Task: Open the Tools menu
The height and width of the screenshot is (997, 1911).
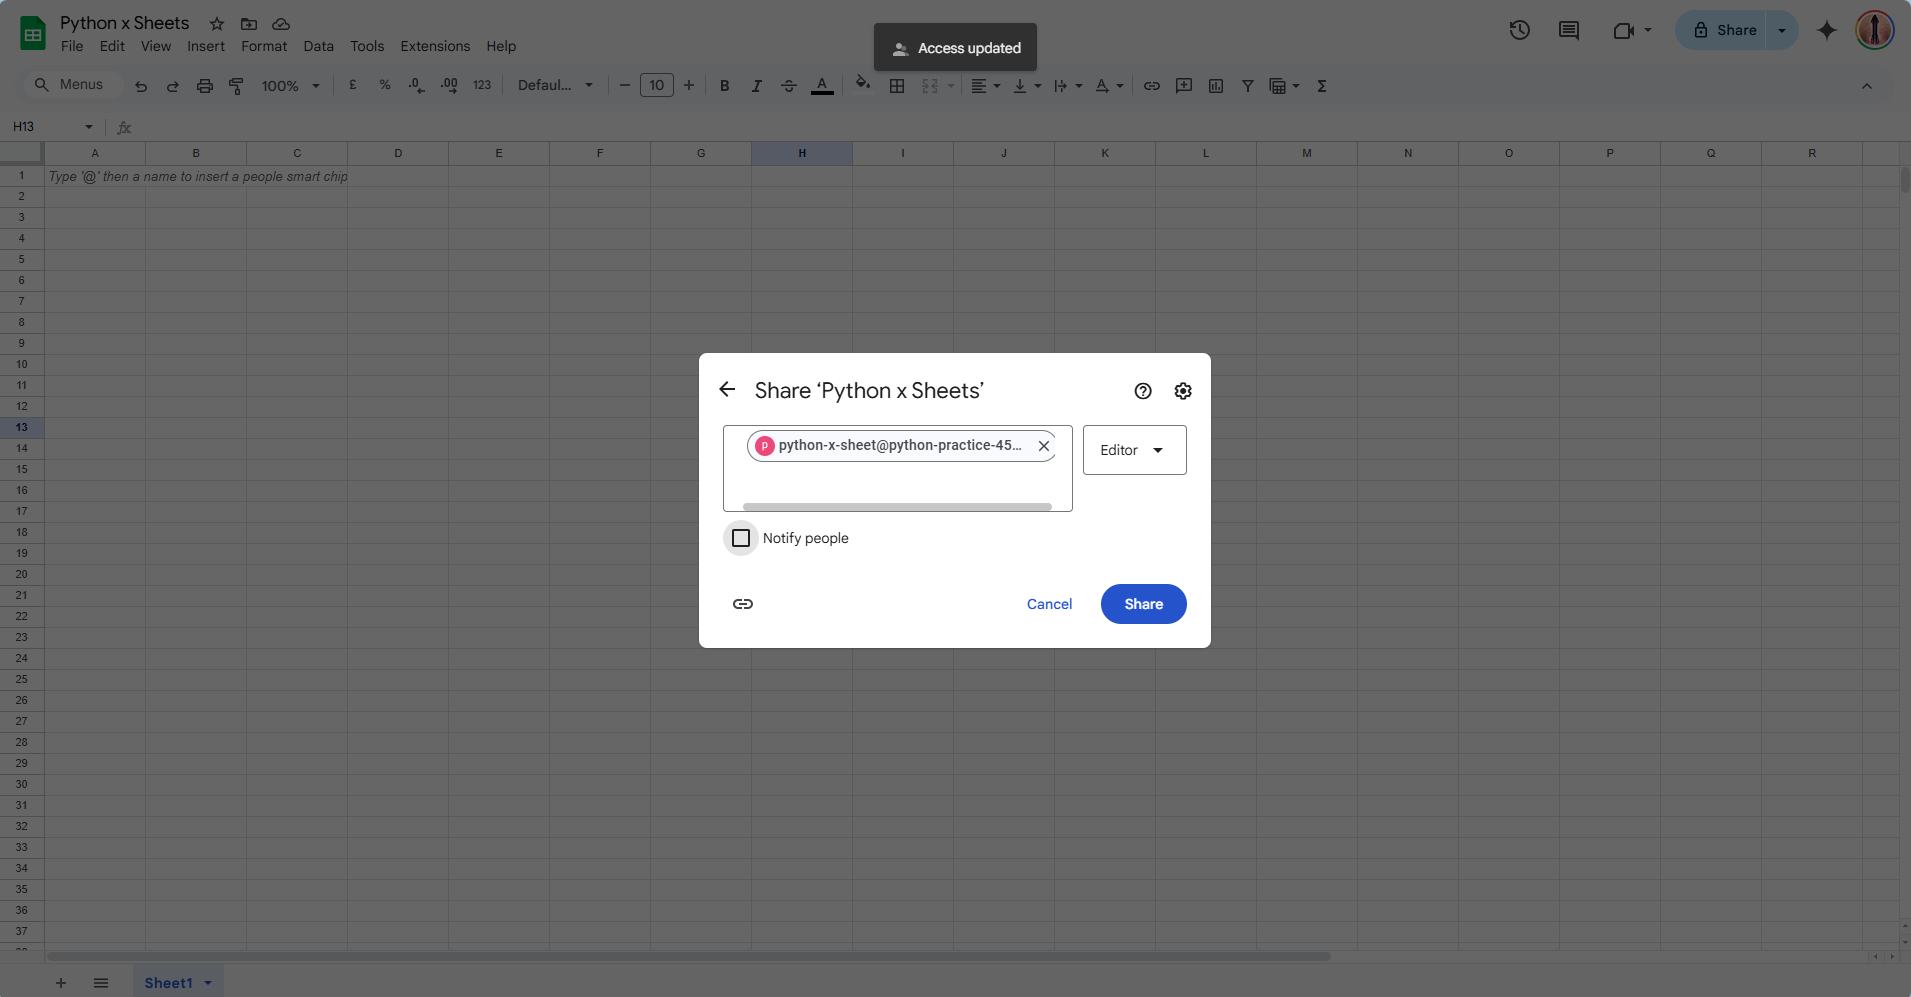Action: 367,46
